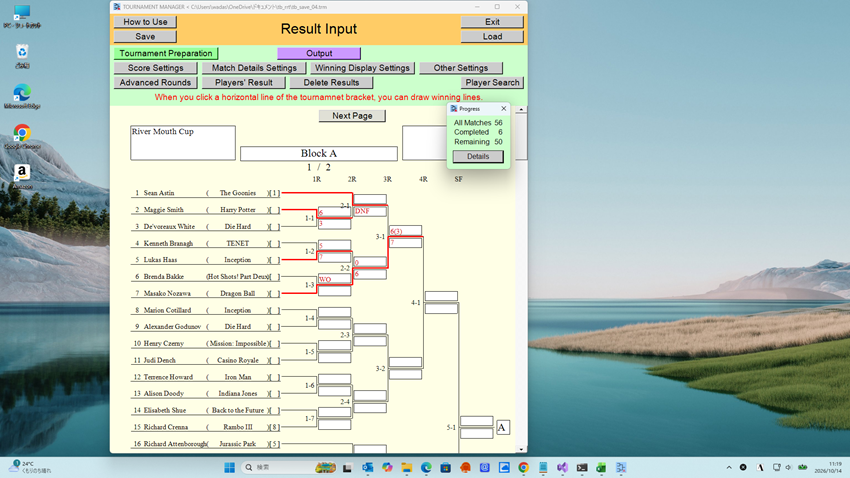Open the Amazon desktop shortcut
The width and height of the screenshot is (850, 478).
tap(22, 177)
